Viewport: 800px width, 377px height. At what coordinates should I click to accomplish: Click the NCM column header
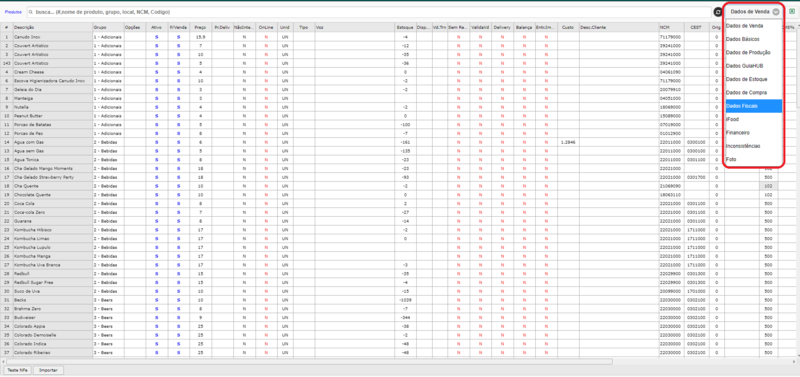671,28
